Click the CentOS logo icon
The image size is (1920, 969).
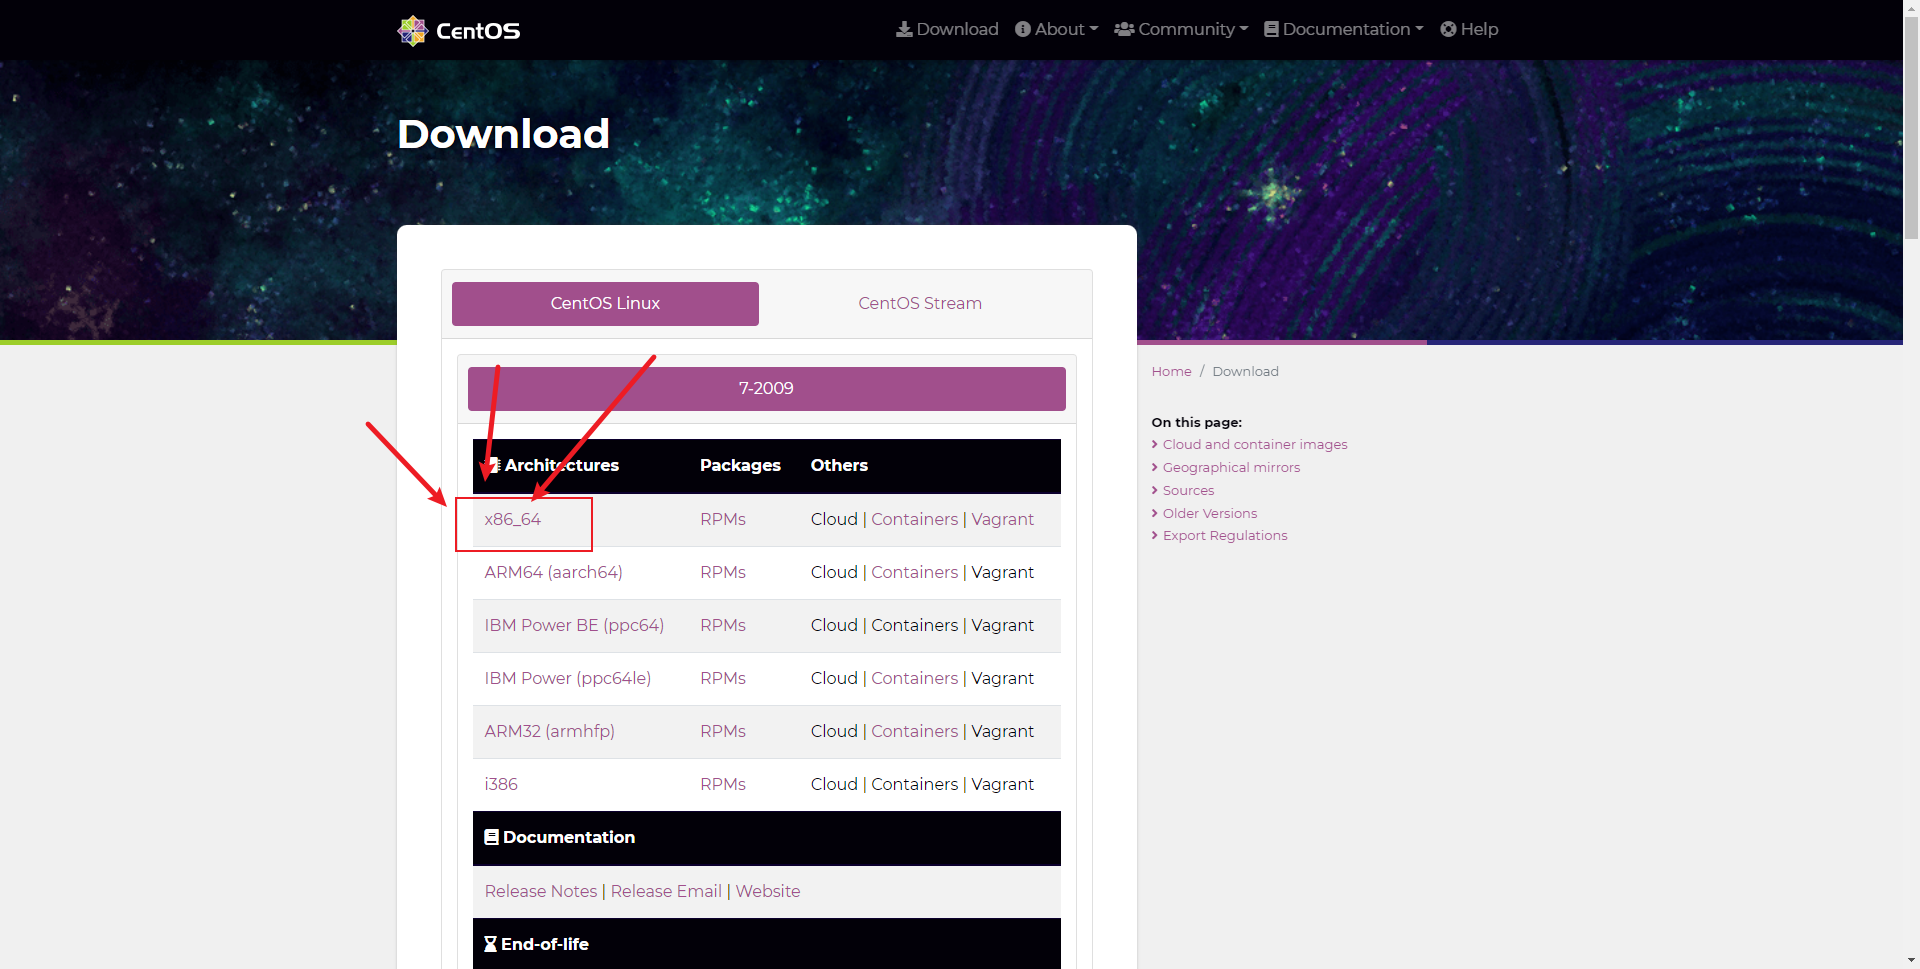(412, 30)
